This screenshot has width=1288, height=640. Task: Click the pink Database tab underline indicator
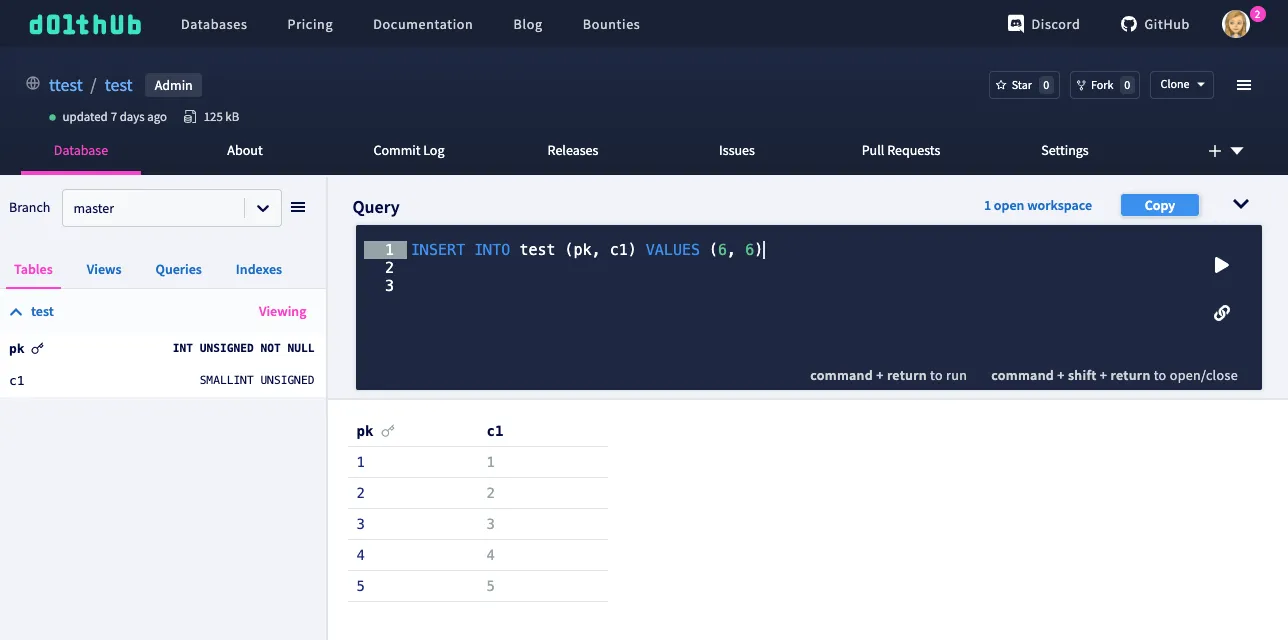(x=80, y=171)
